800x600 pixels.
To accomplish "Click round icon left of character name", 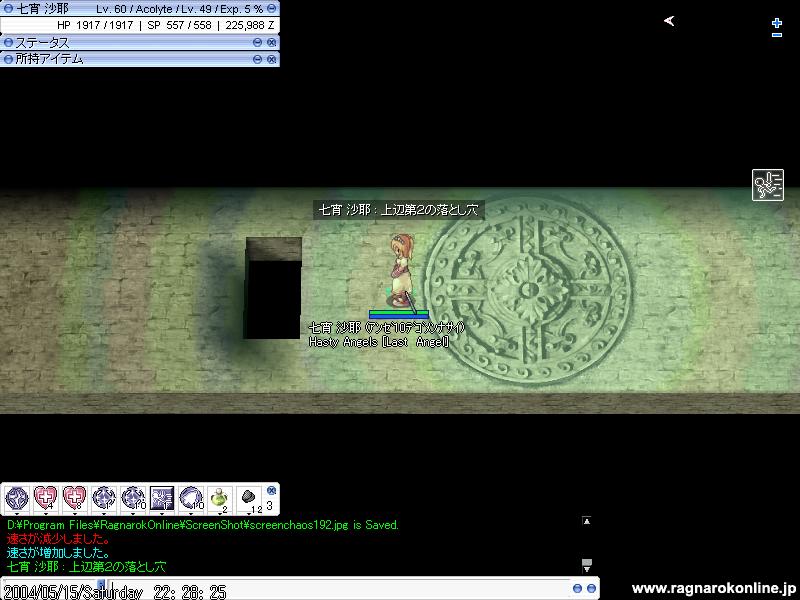I will 9,8.
